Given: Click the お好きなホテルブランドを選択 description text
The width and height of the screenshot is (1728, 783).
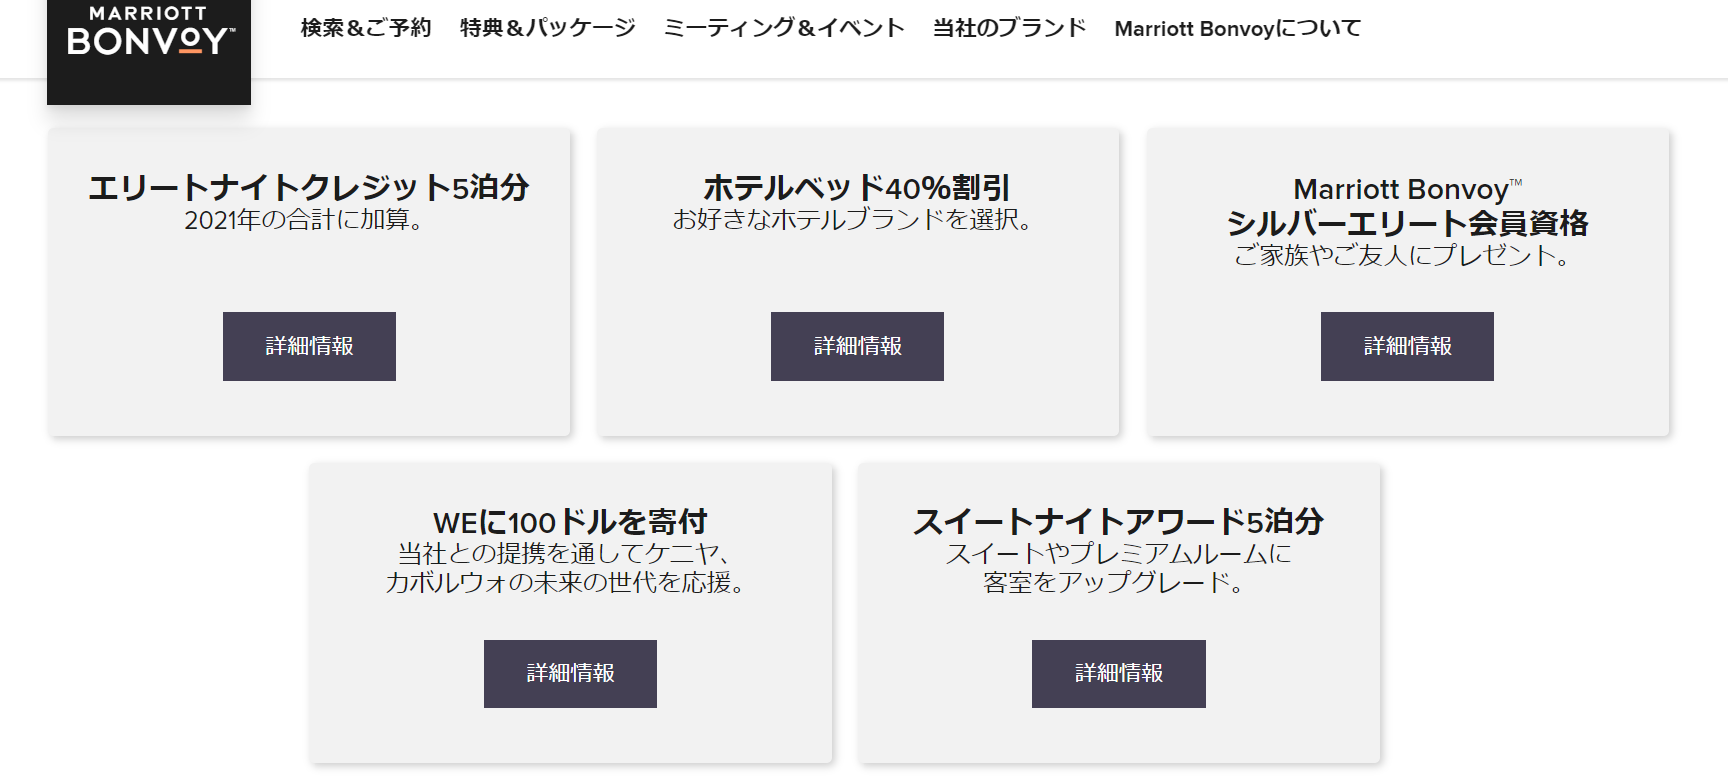Looking at the screenshot, I should [851, 219].
